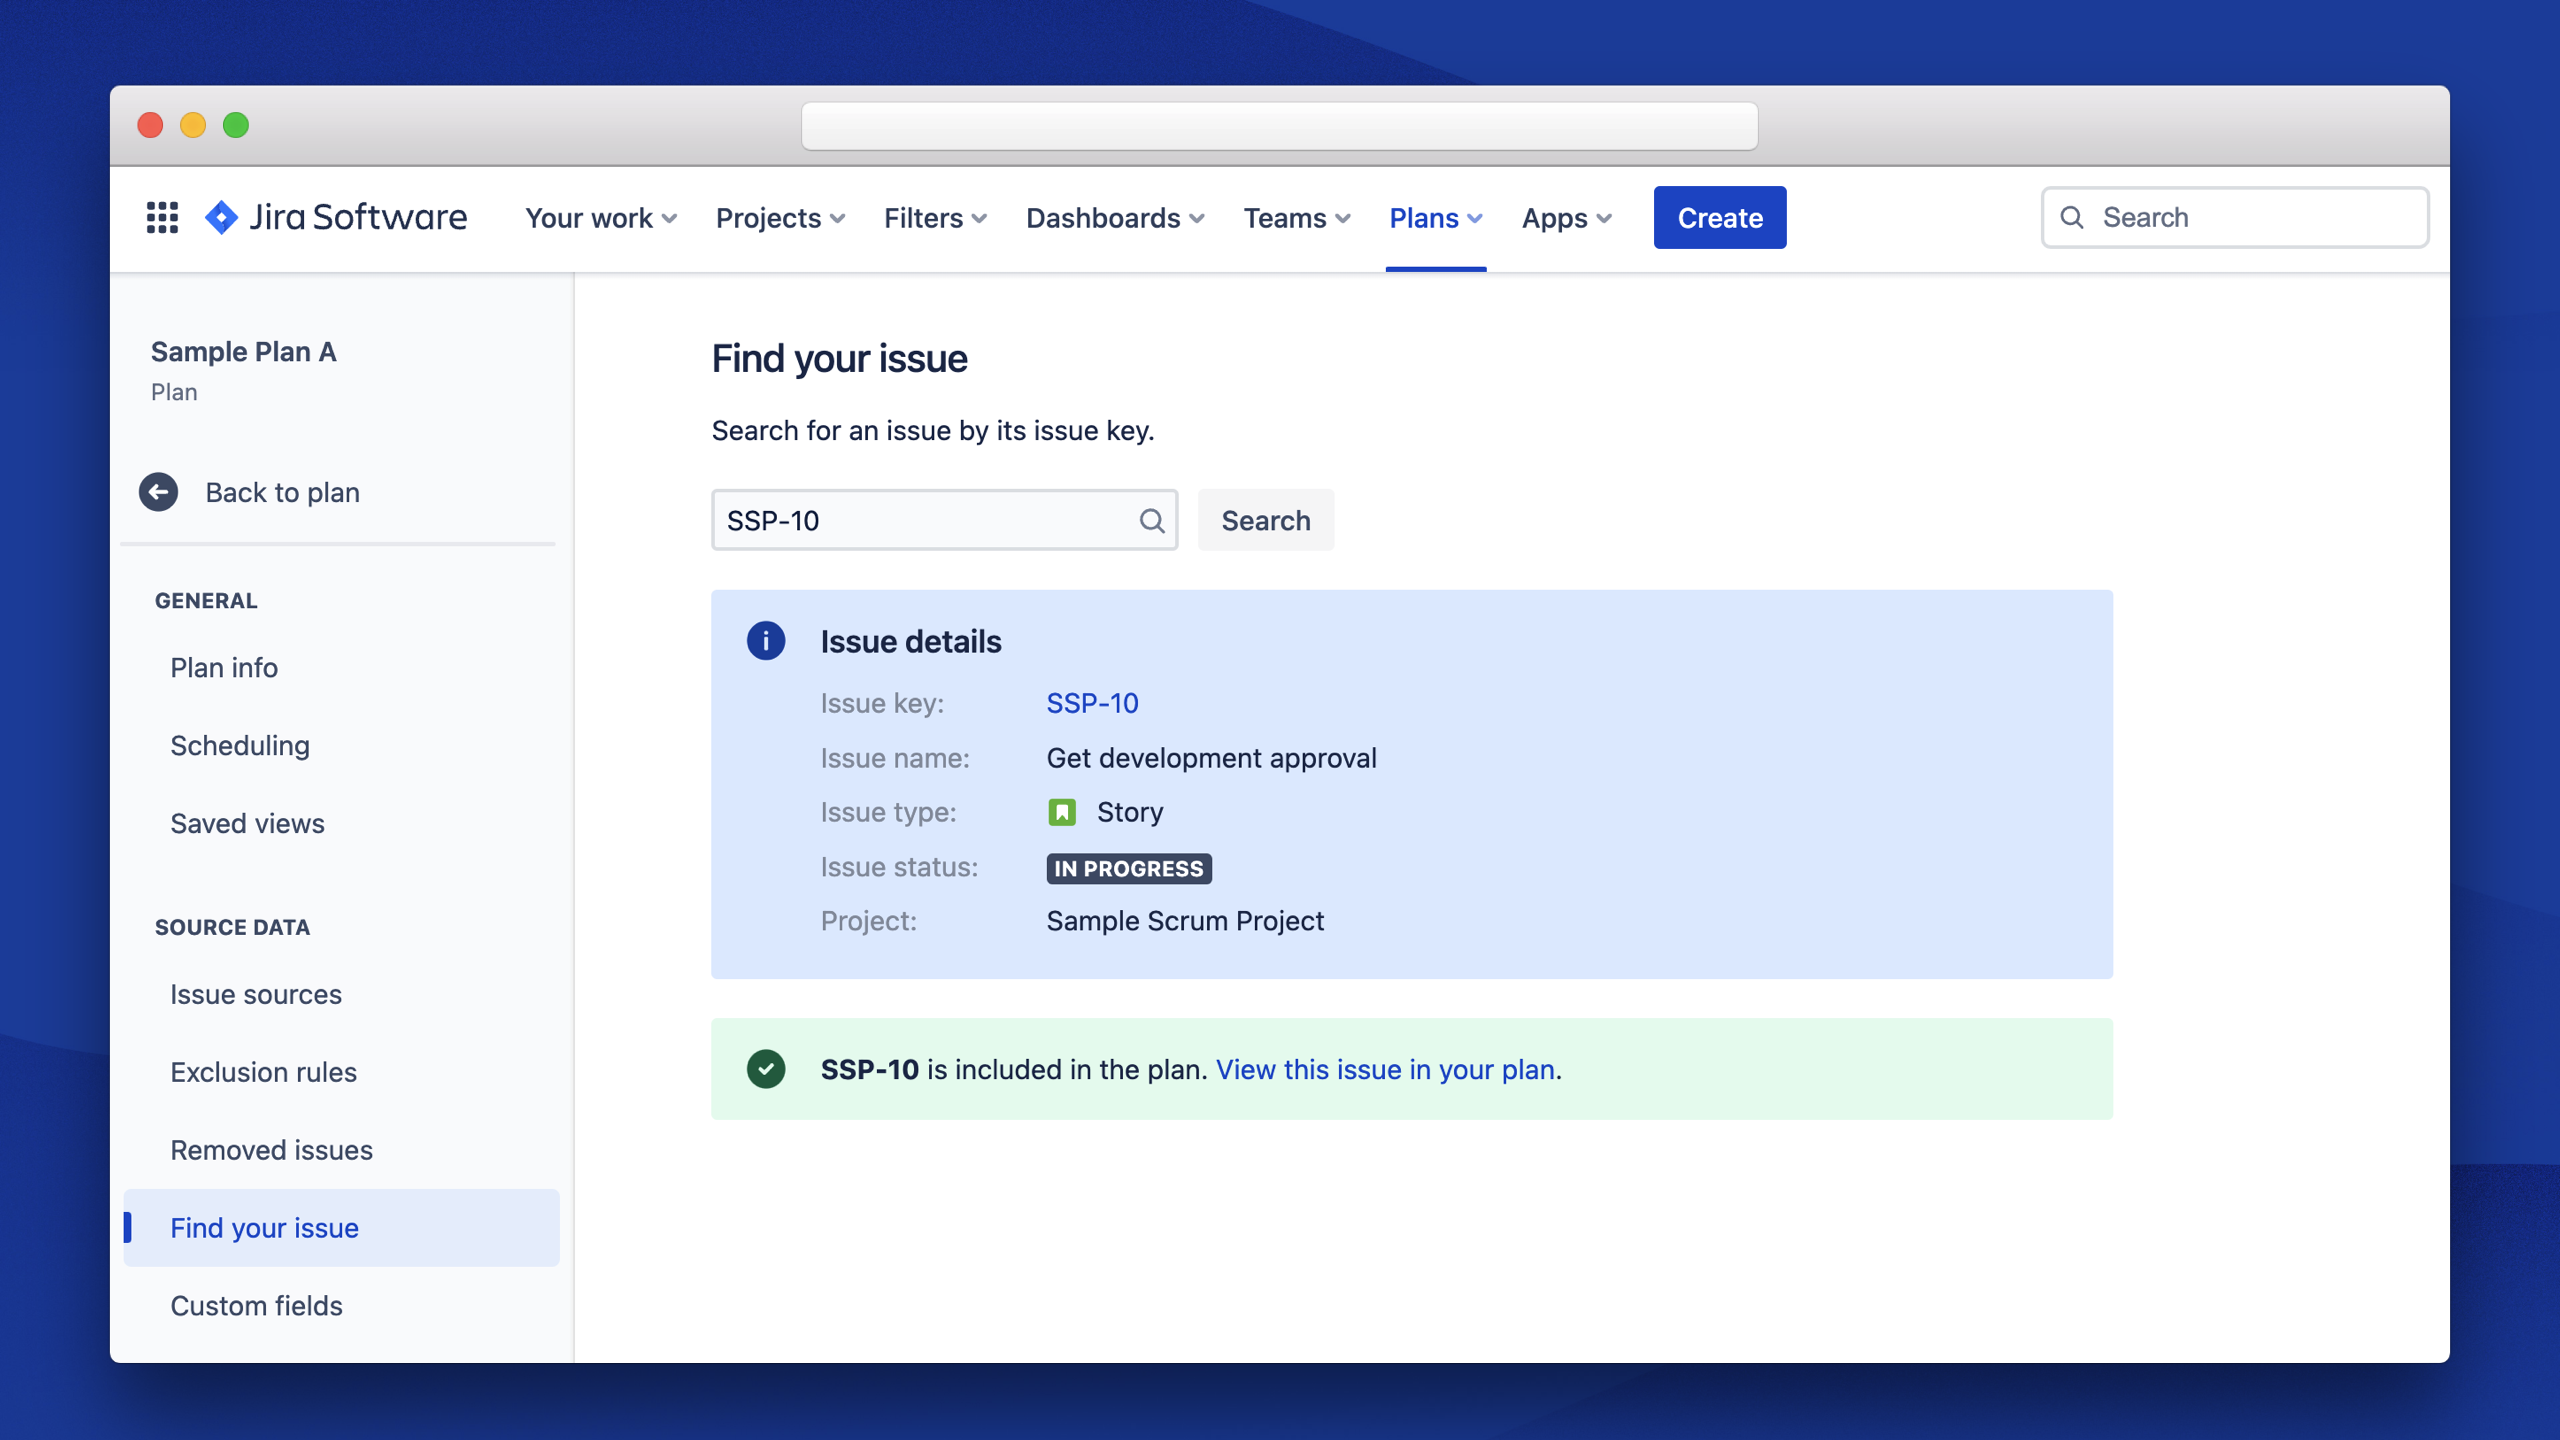Click Back to plan link text
Screen dimensions: 2560x1440
pyautogui.click(x=282, y=492)
